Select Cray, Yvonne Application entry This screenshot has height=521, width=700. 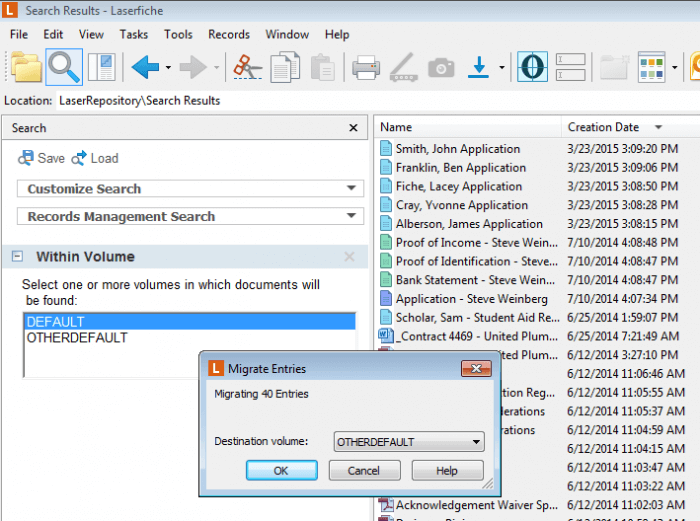[x=462, y=205]
